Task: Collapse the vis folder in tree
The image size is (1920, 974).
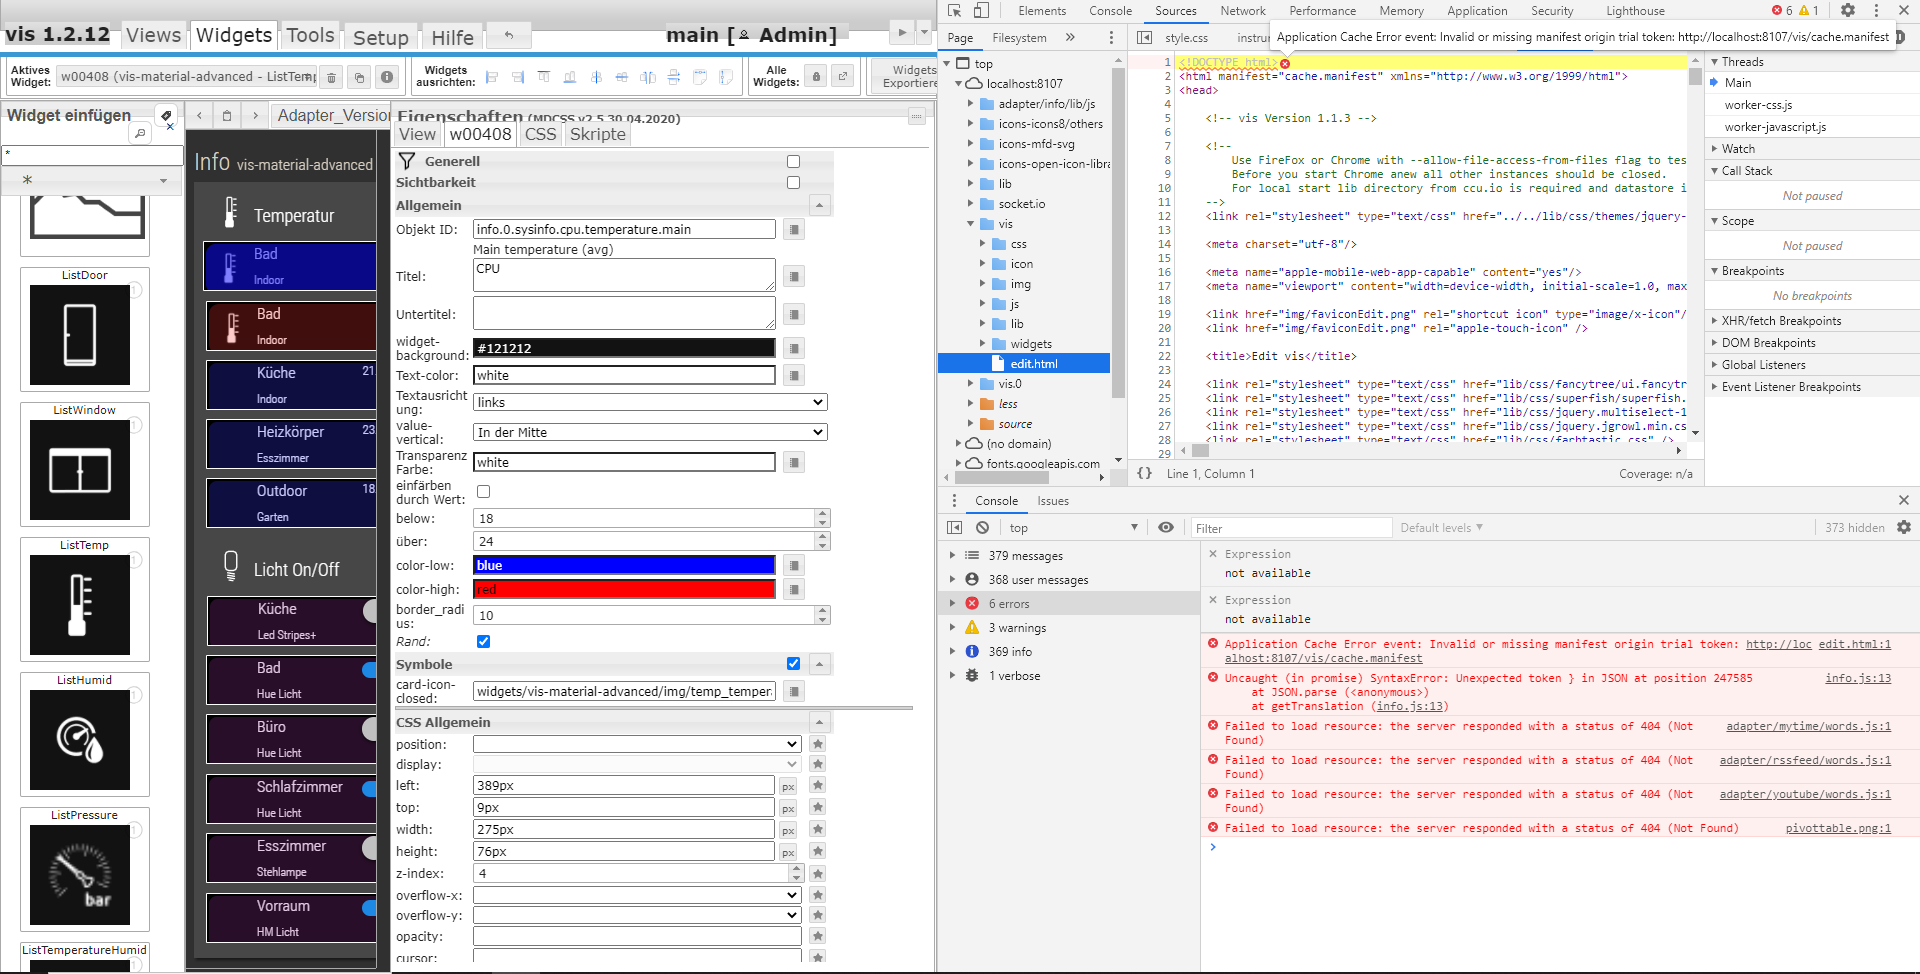Action: pyautogui.click(x=970, y=224)
